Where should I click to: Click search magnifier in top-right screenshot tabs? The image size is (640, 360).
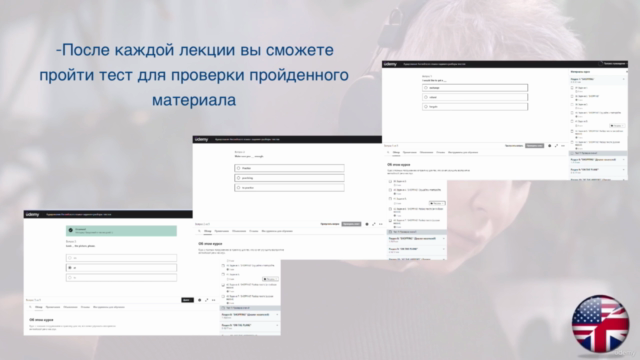tap(388, 152)
